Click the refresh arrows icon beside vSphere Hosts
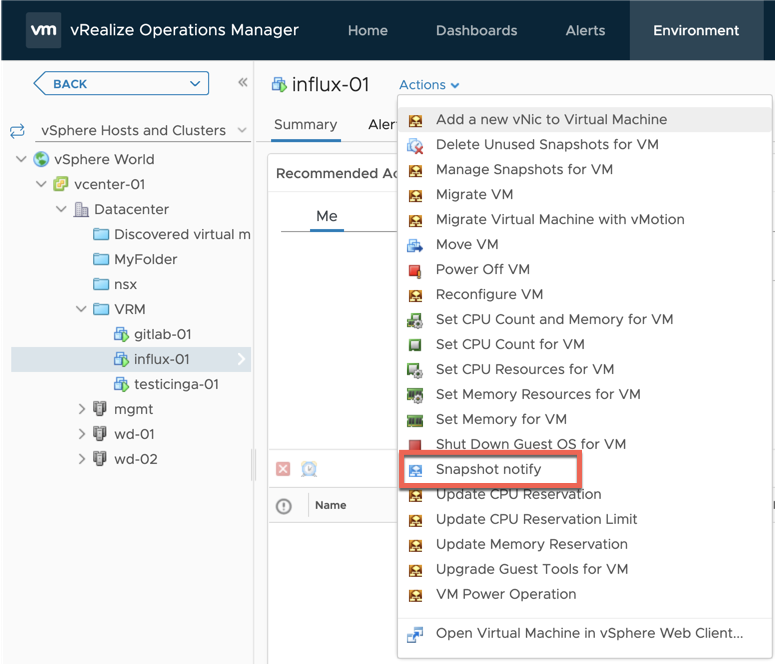 click(17, 131)
